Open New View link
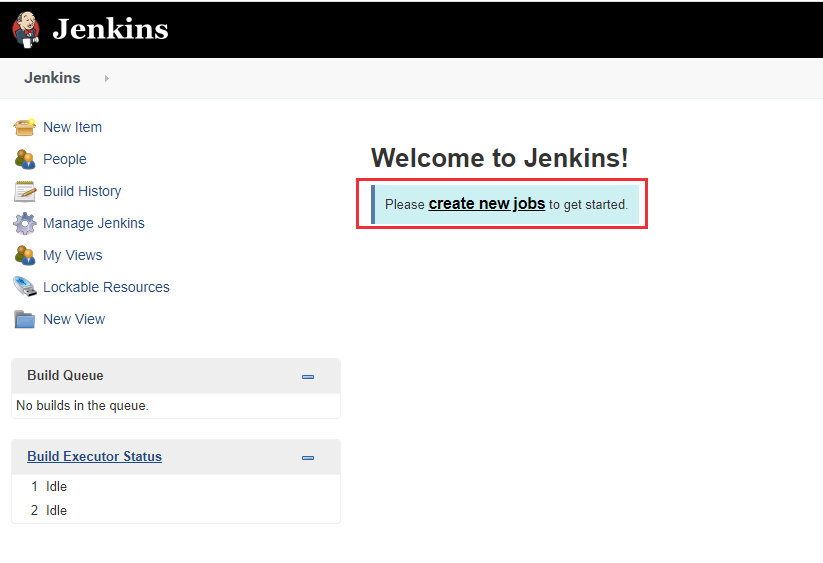This screenshot has height=563, width=823. (74, 319)
